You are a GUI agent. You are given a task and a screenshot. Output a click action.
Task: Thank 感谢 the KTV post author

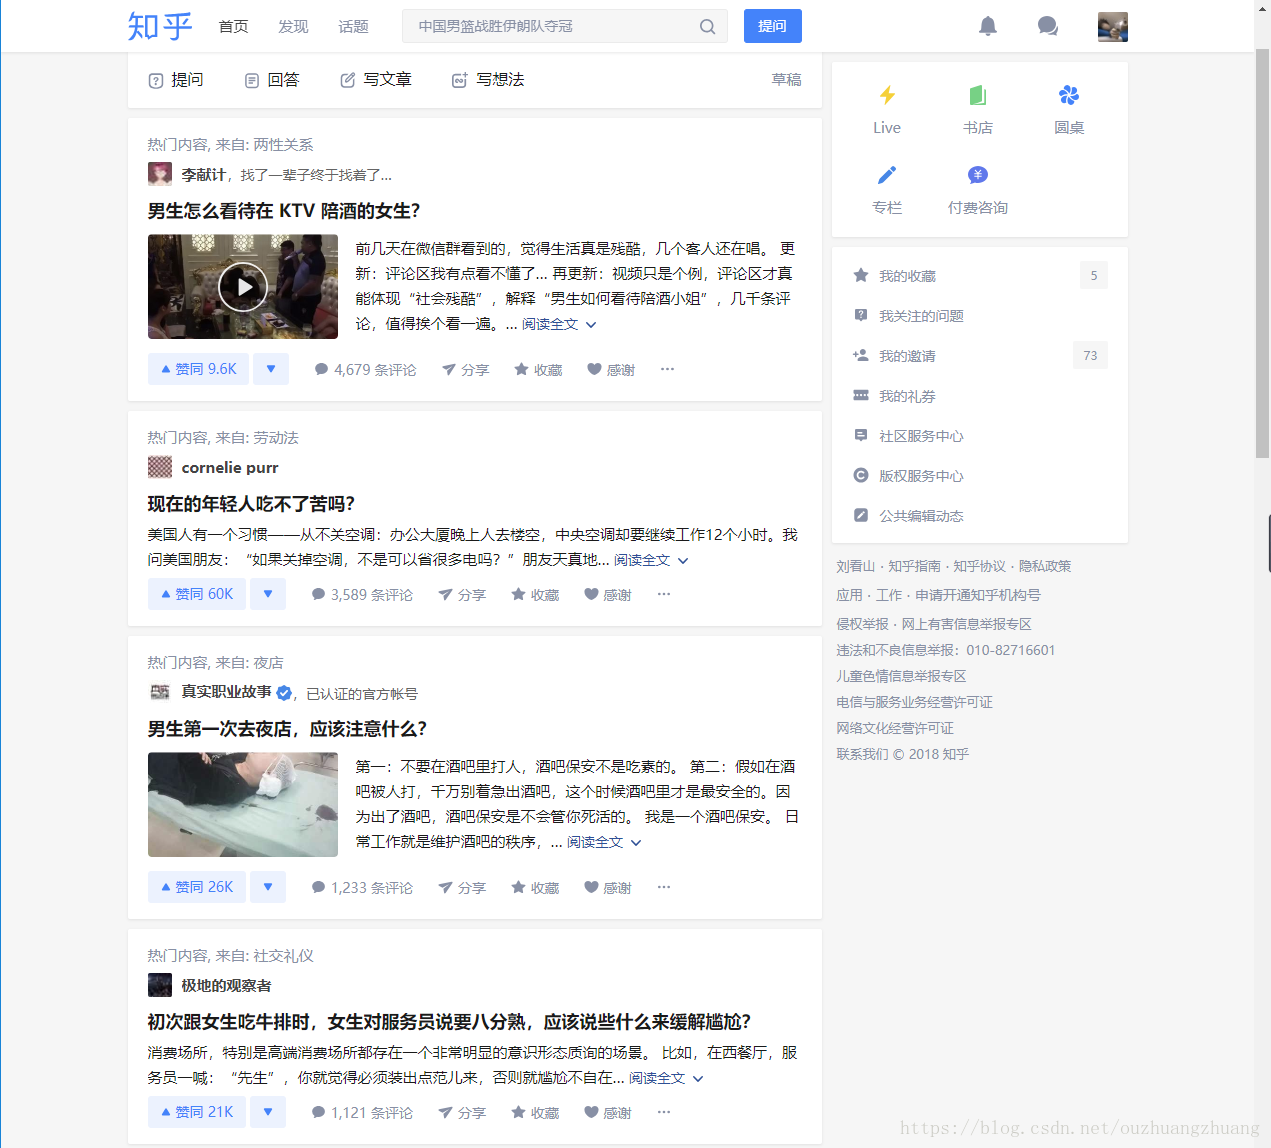[x=611, y=370]
